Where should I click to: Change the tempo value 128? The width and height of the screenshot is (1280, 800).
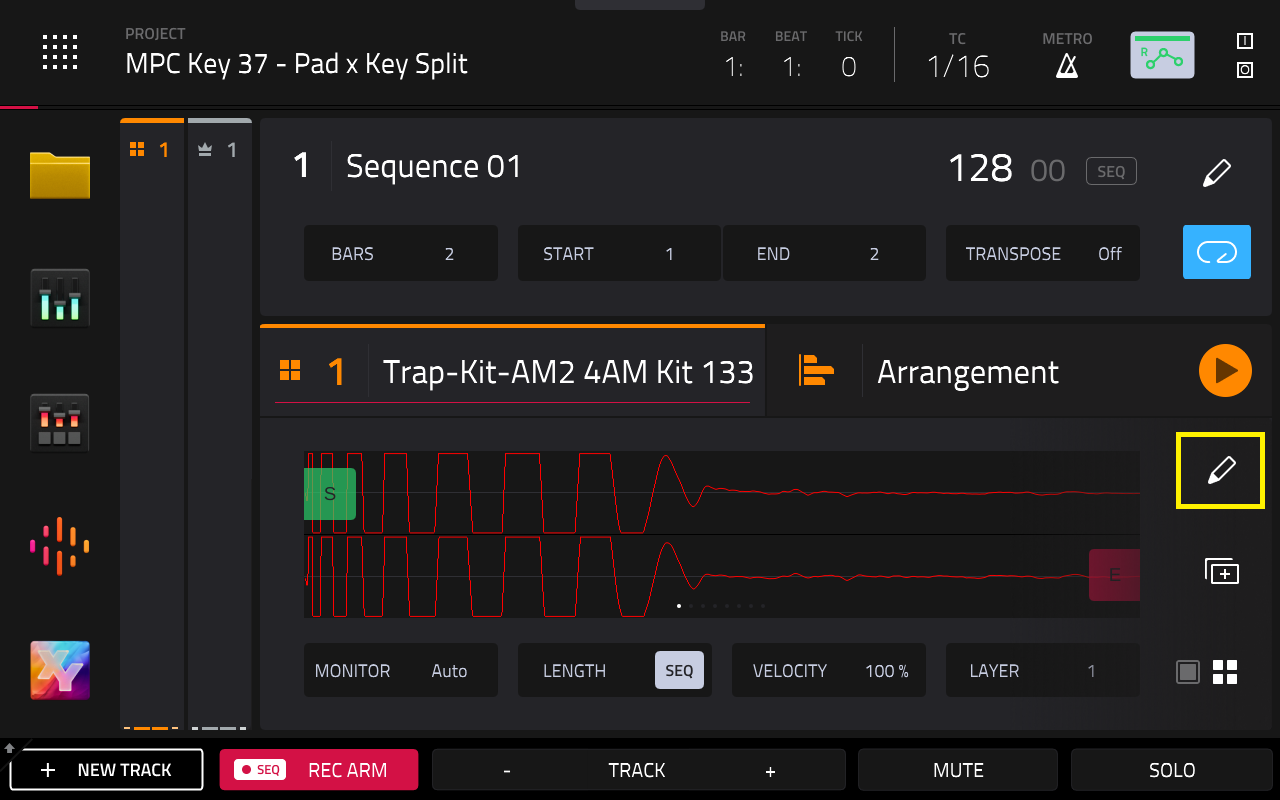tap(980, 168)
